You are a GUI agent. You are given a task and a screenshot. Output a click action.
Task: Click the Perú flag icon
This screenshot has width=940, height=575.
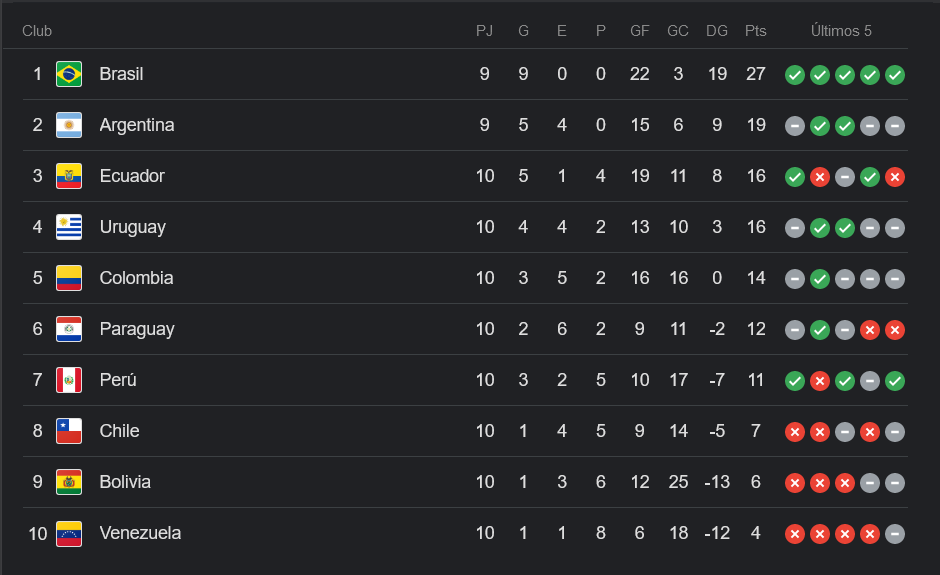coord(69,380)
